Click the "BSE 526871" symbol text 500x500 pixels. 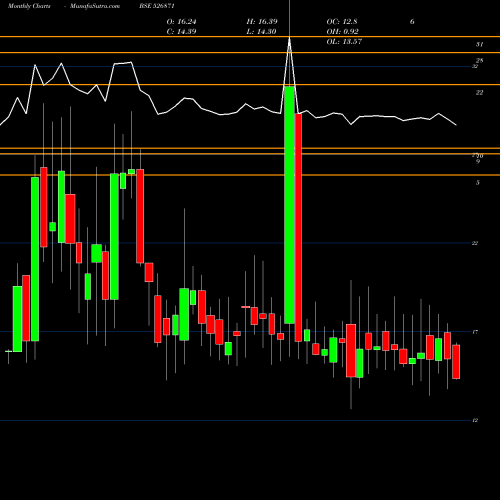(x=157, y=6)
